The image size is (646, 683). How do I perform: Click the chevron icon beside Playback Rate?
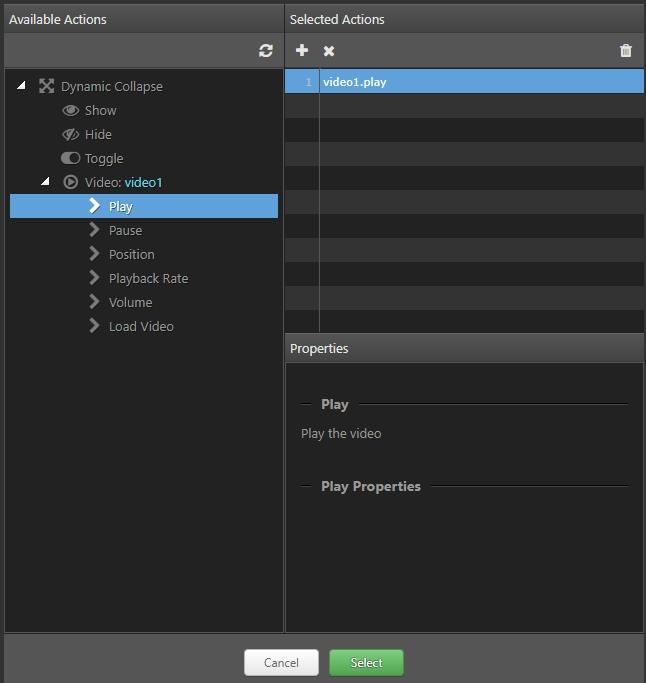tap(95, 277)
